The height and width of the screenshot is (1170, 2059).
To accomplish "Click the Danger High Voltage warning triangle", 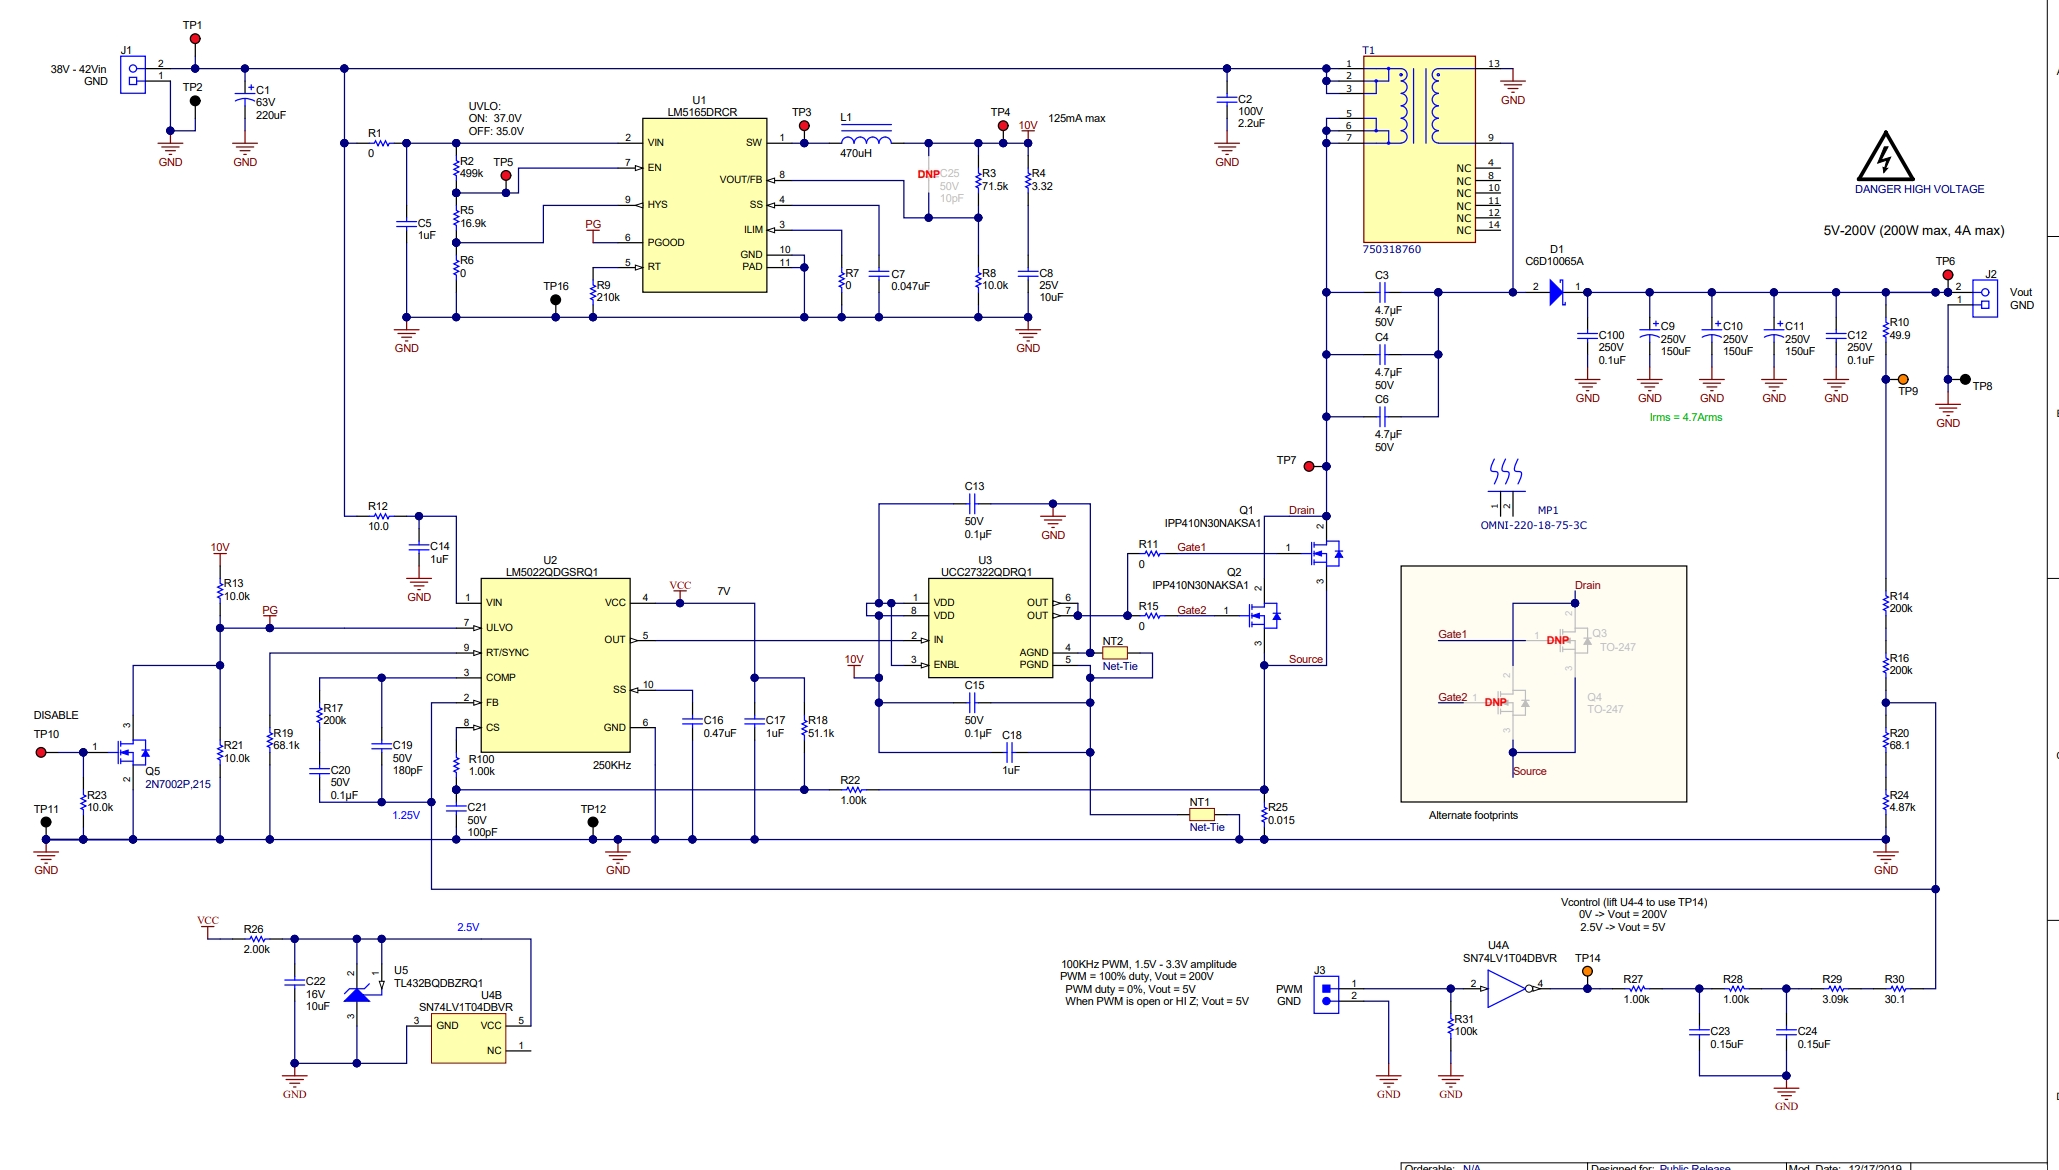I will click(x=1884, y=158).
